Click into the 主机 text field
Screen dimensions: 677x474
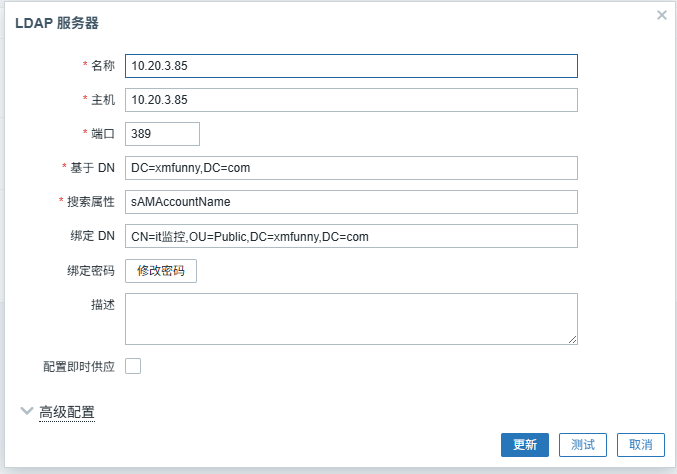351,100
